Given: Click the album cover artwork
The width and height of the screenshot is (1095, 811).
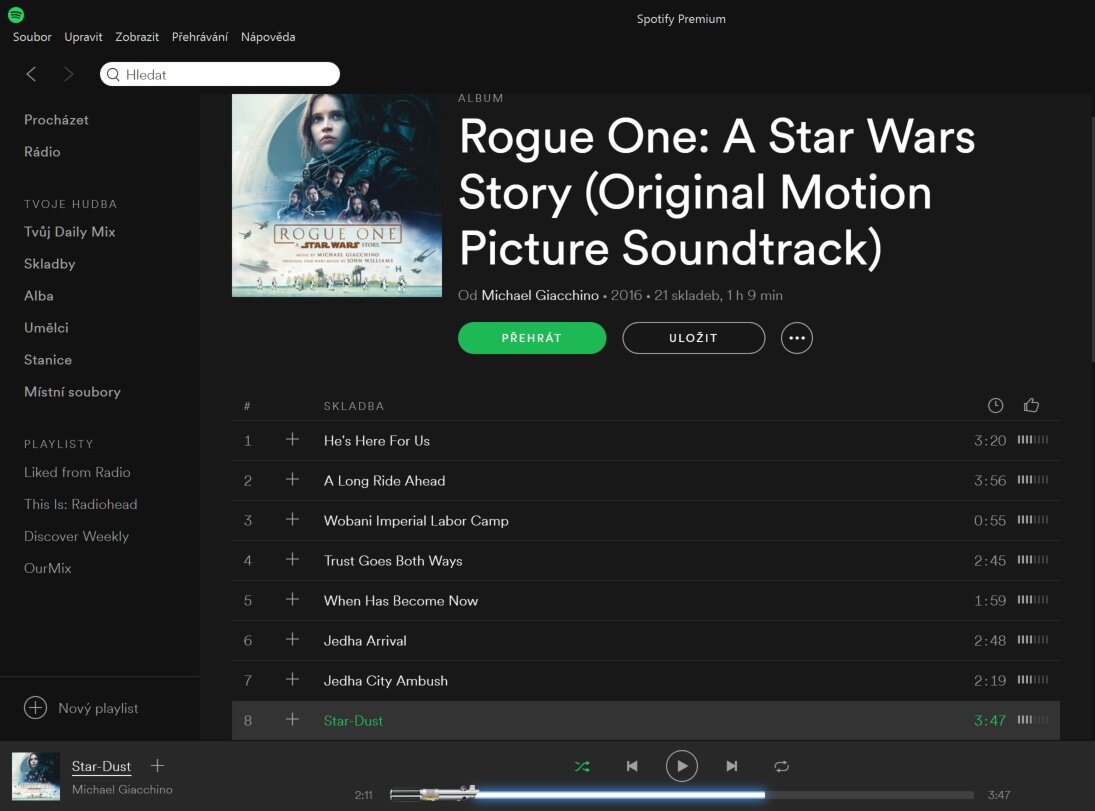Looking at the screenshot, I should pyautogui.click(x=337, y=196).
